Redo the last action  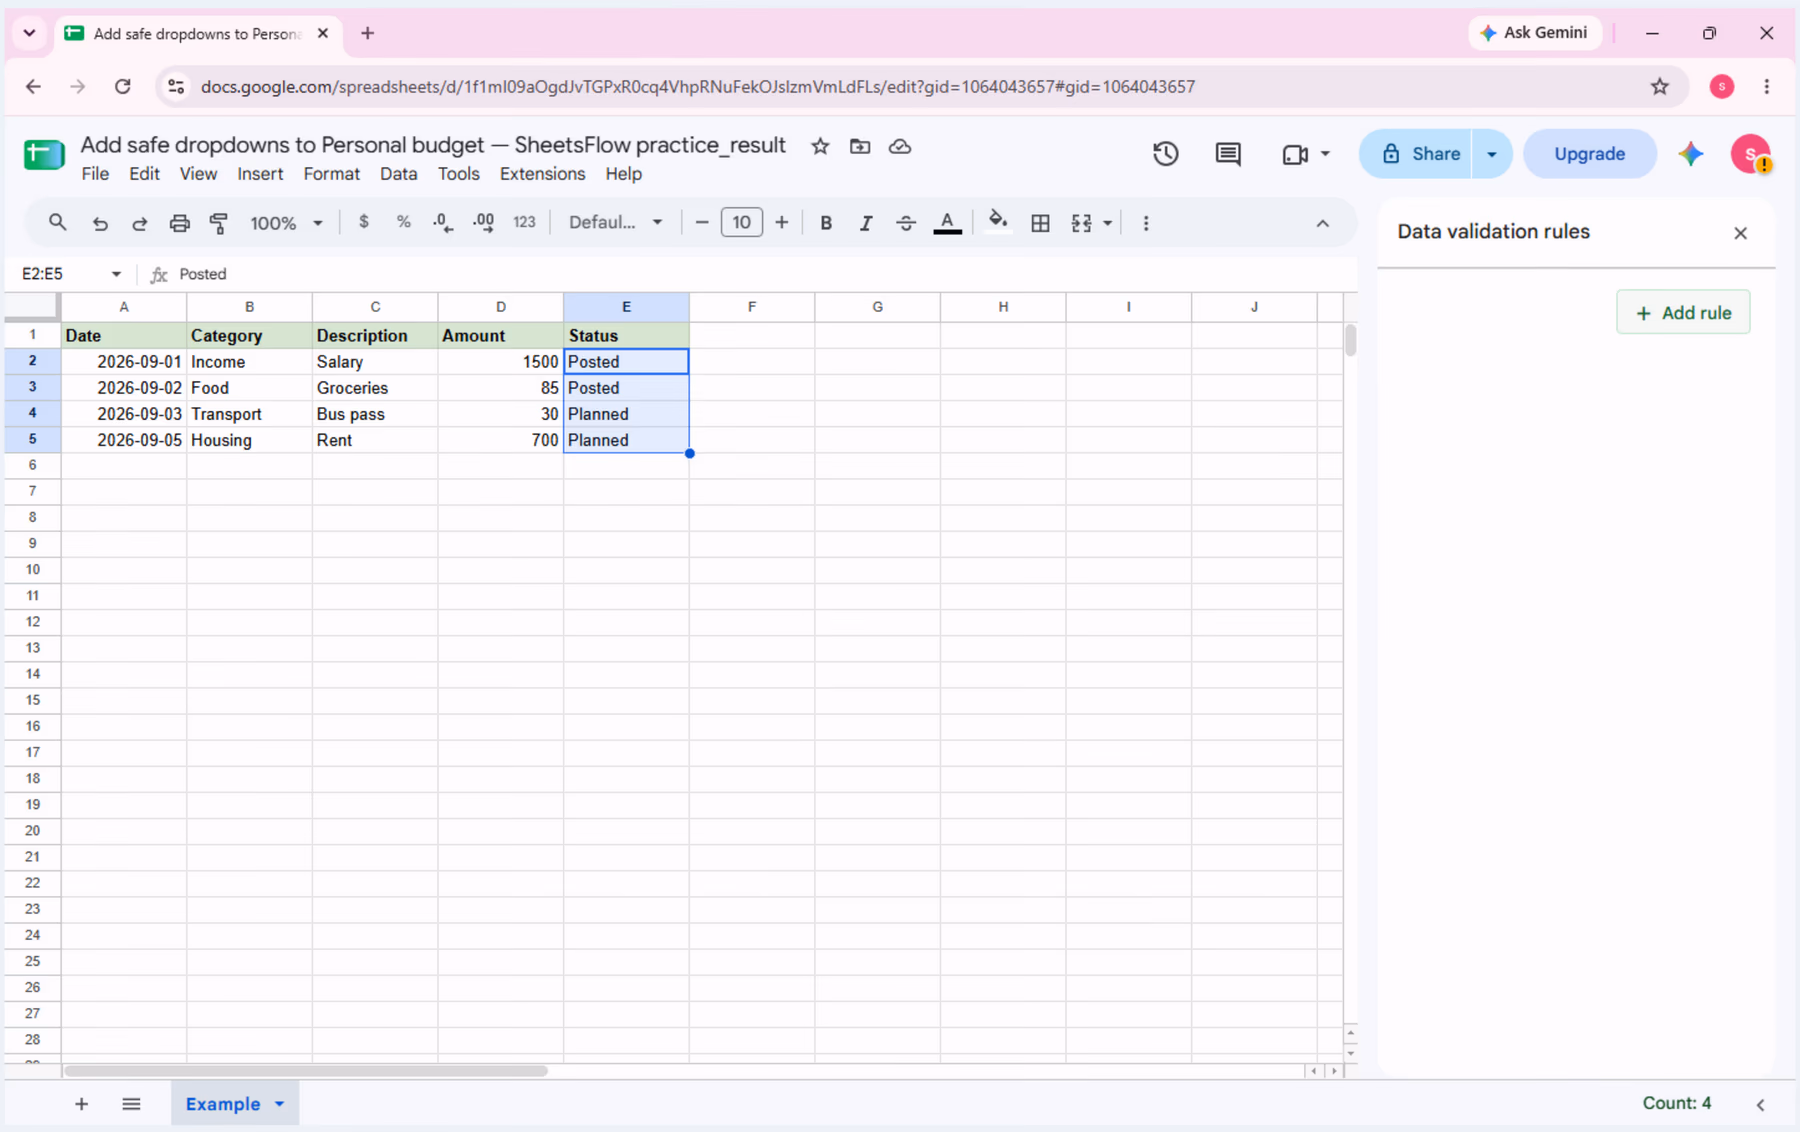pos(140,223)
